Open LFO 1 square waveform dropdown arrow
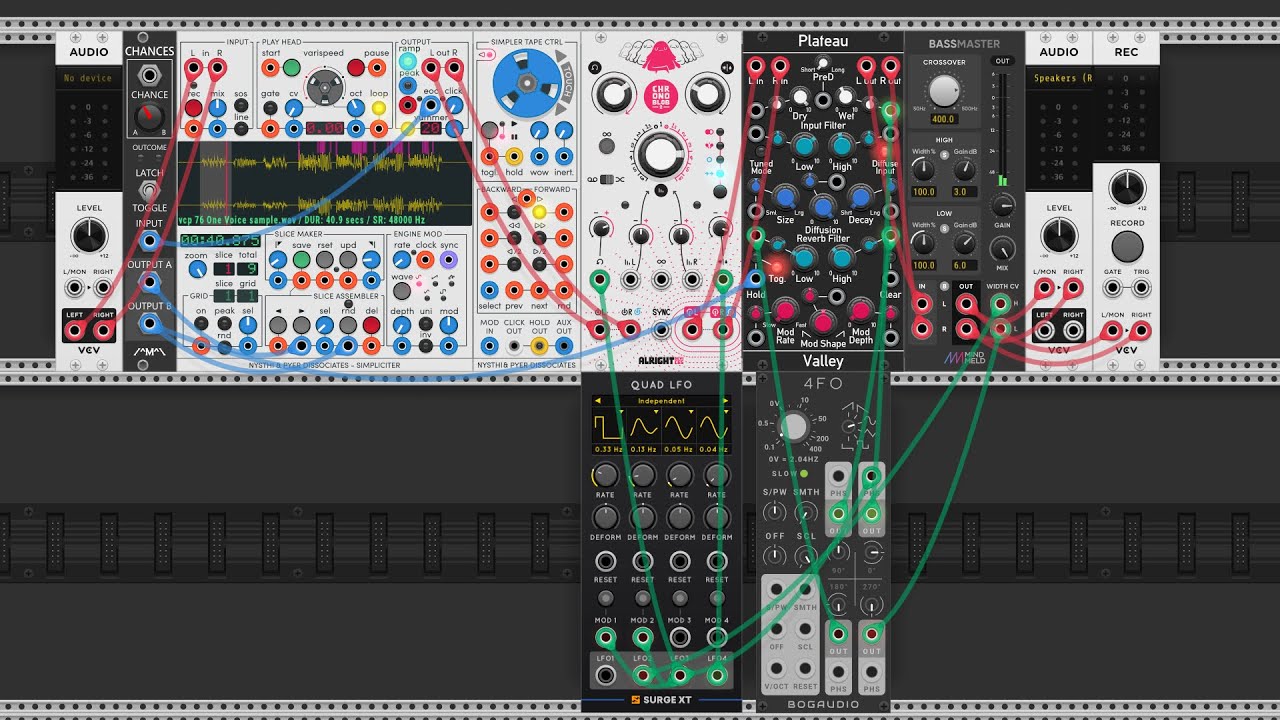Image resolution: width=1280 pixels, height=720 pixels. (x=621, y=412)
